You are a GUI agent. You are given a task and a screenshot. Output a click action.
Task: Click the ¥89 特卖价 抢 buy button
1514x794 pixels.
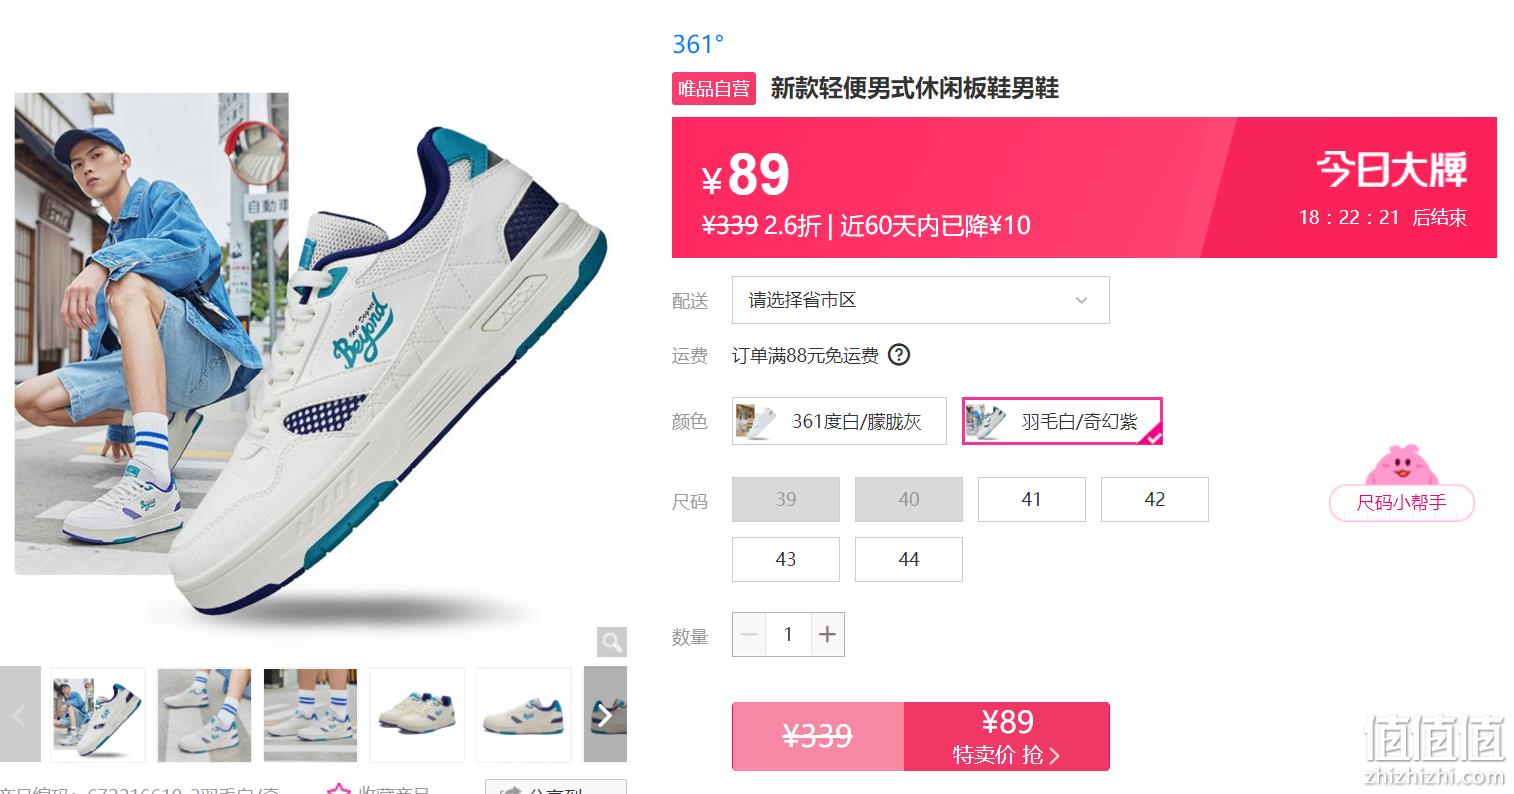(x=1006, y=736)
